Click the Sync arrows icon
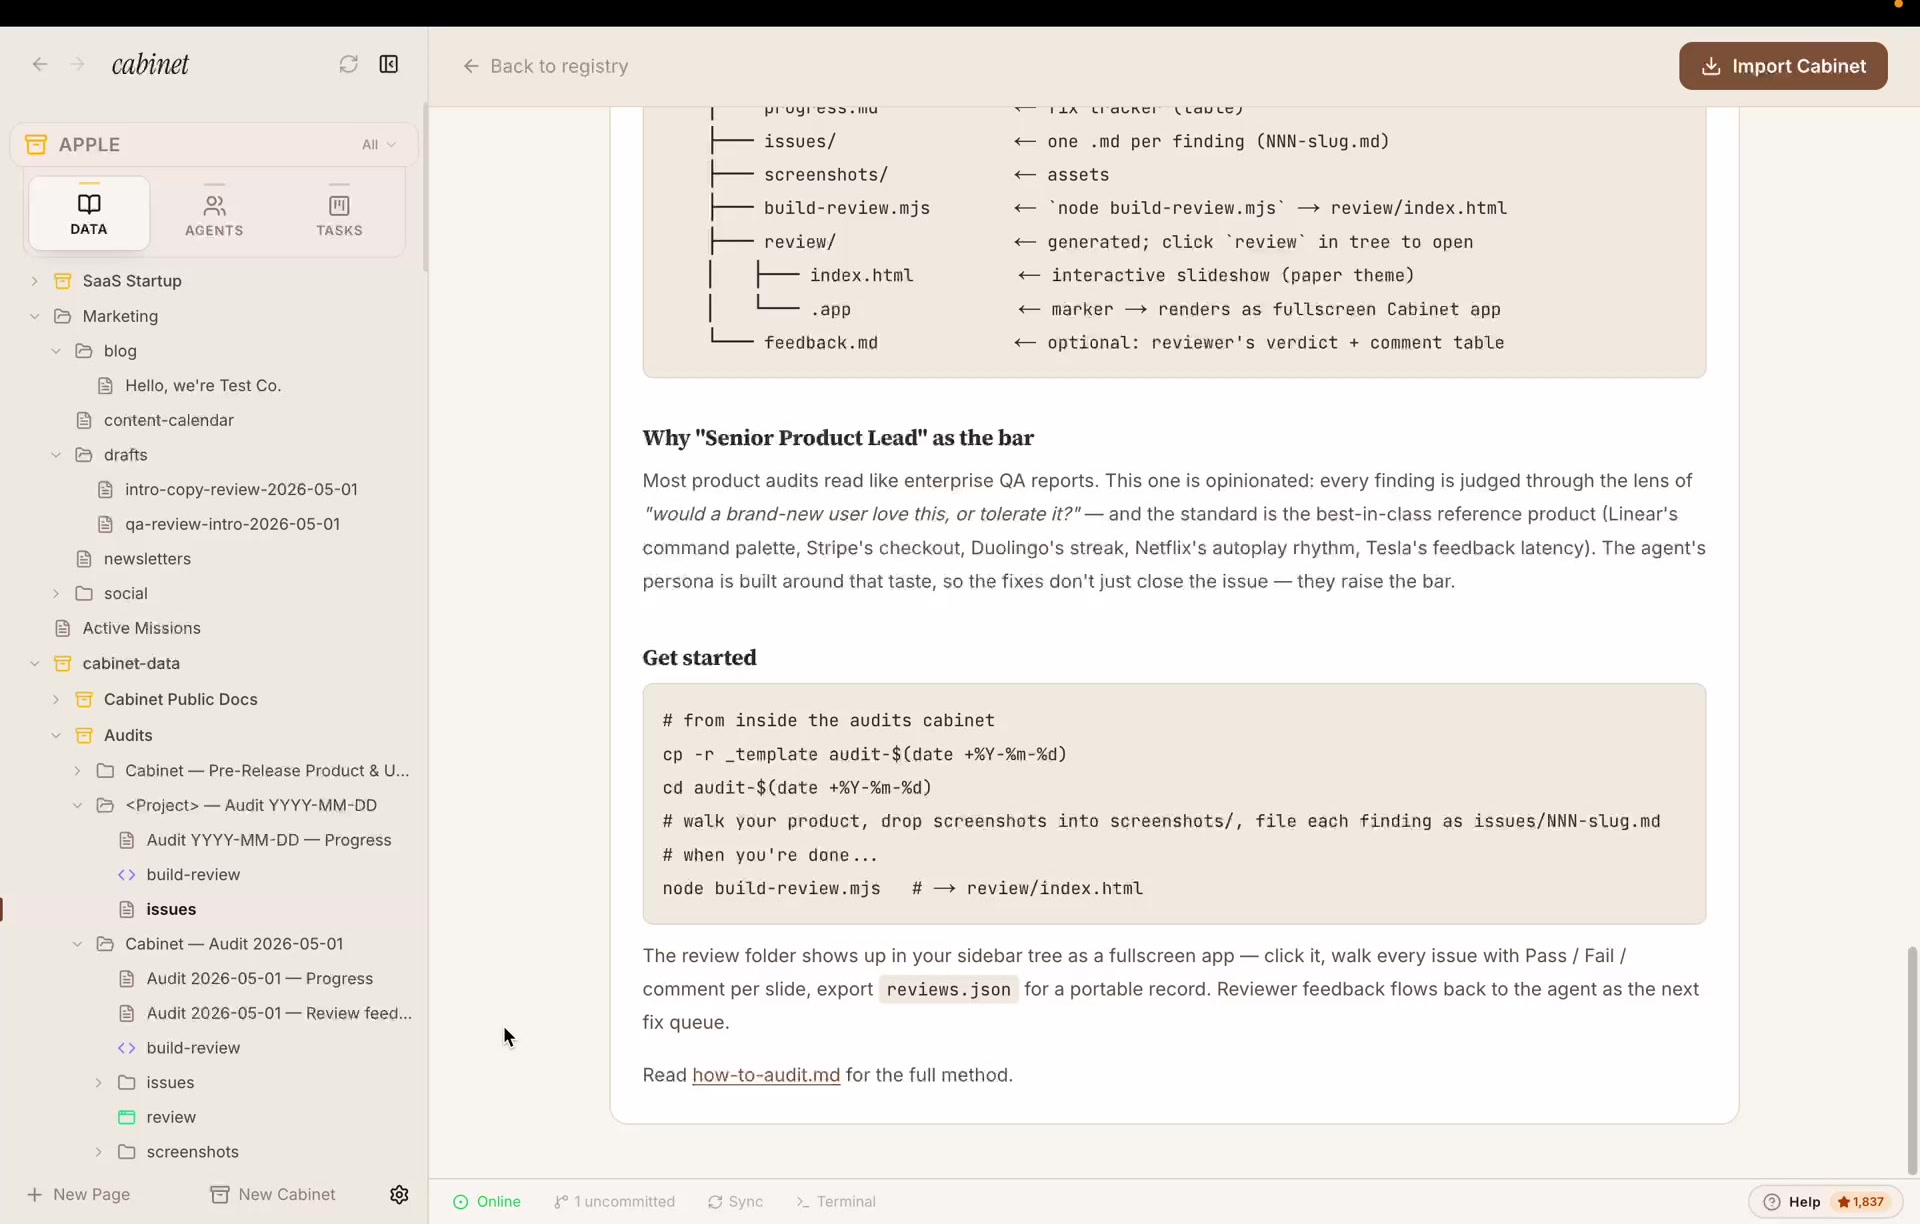1920x1224 pixels. (715, 1202)
